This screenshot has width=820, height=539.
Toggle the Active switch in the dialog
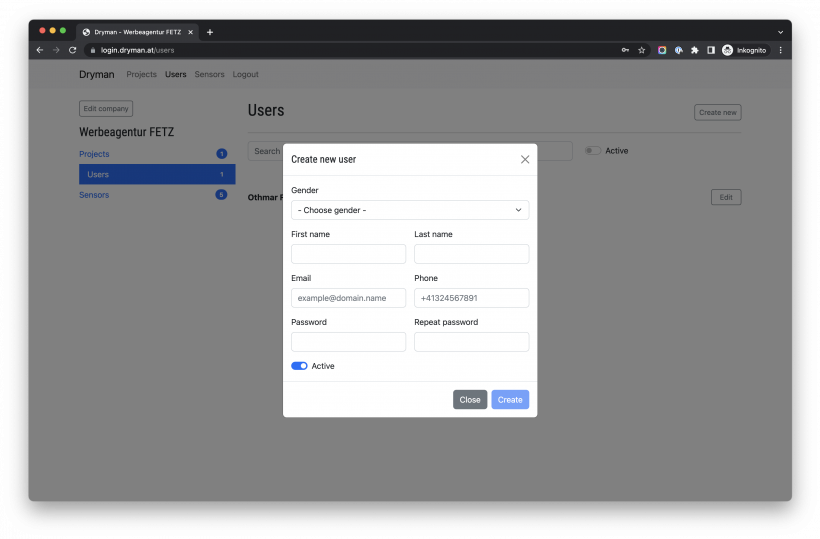point(299,366)
